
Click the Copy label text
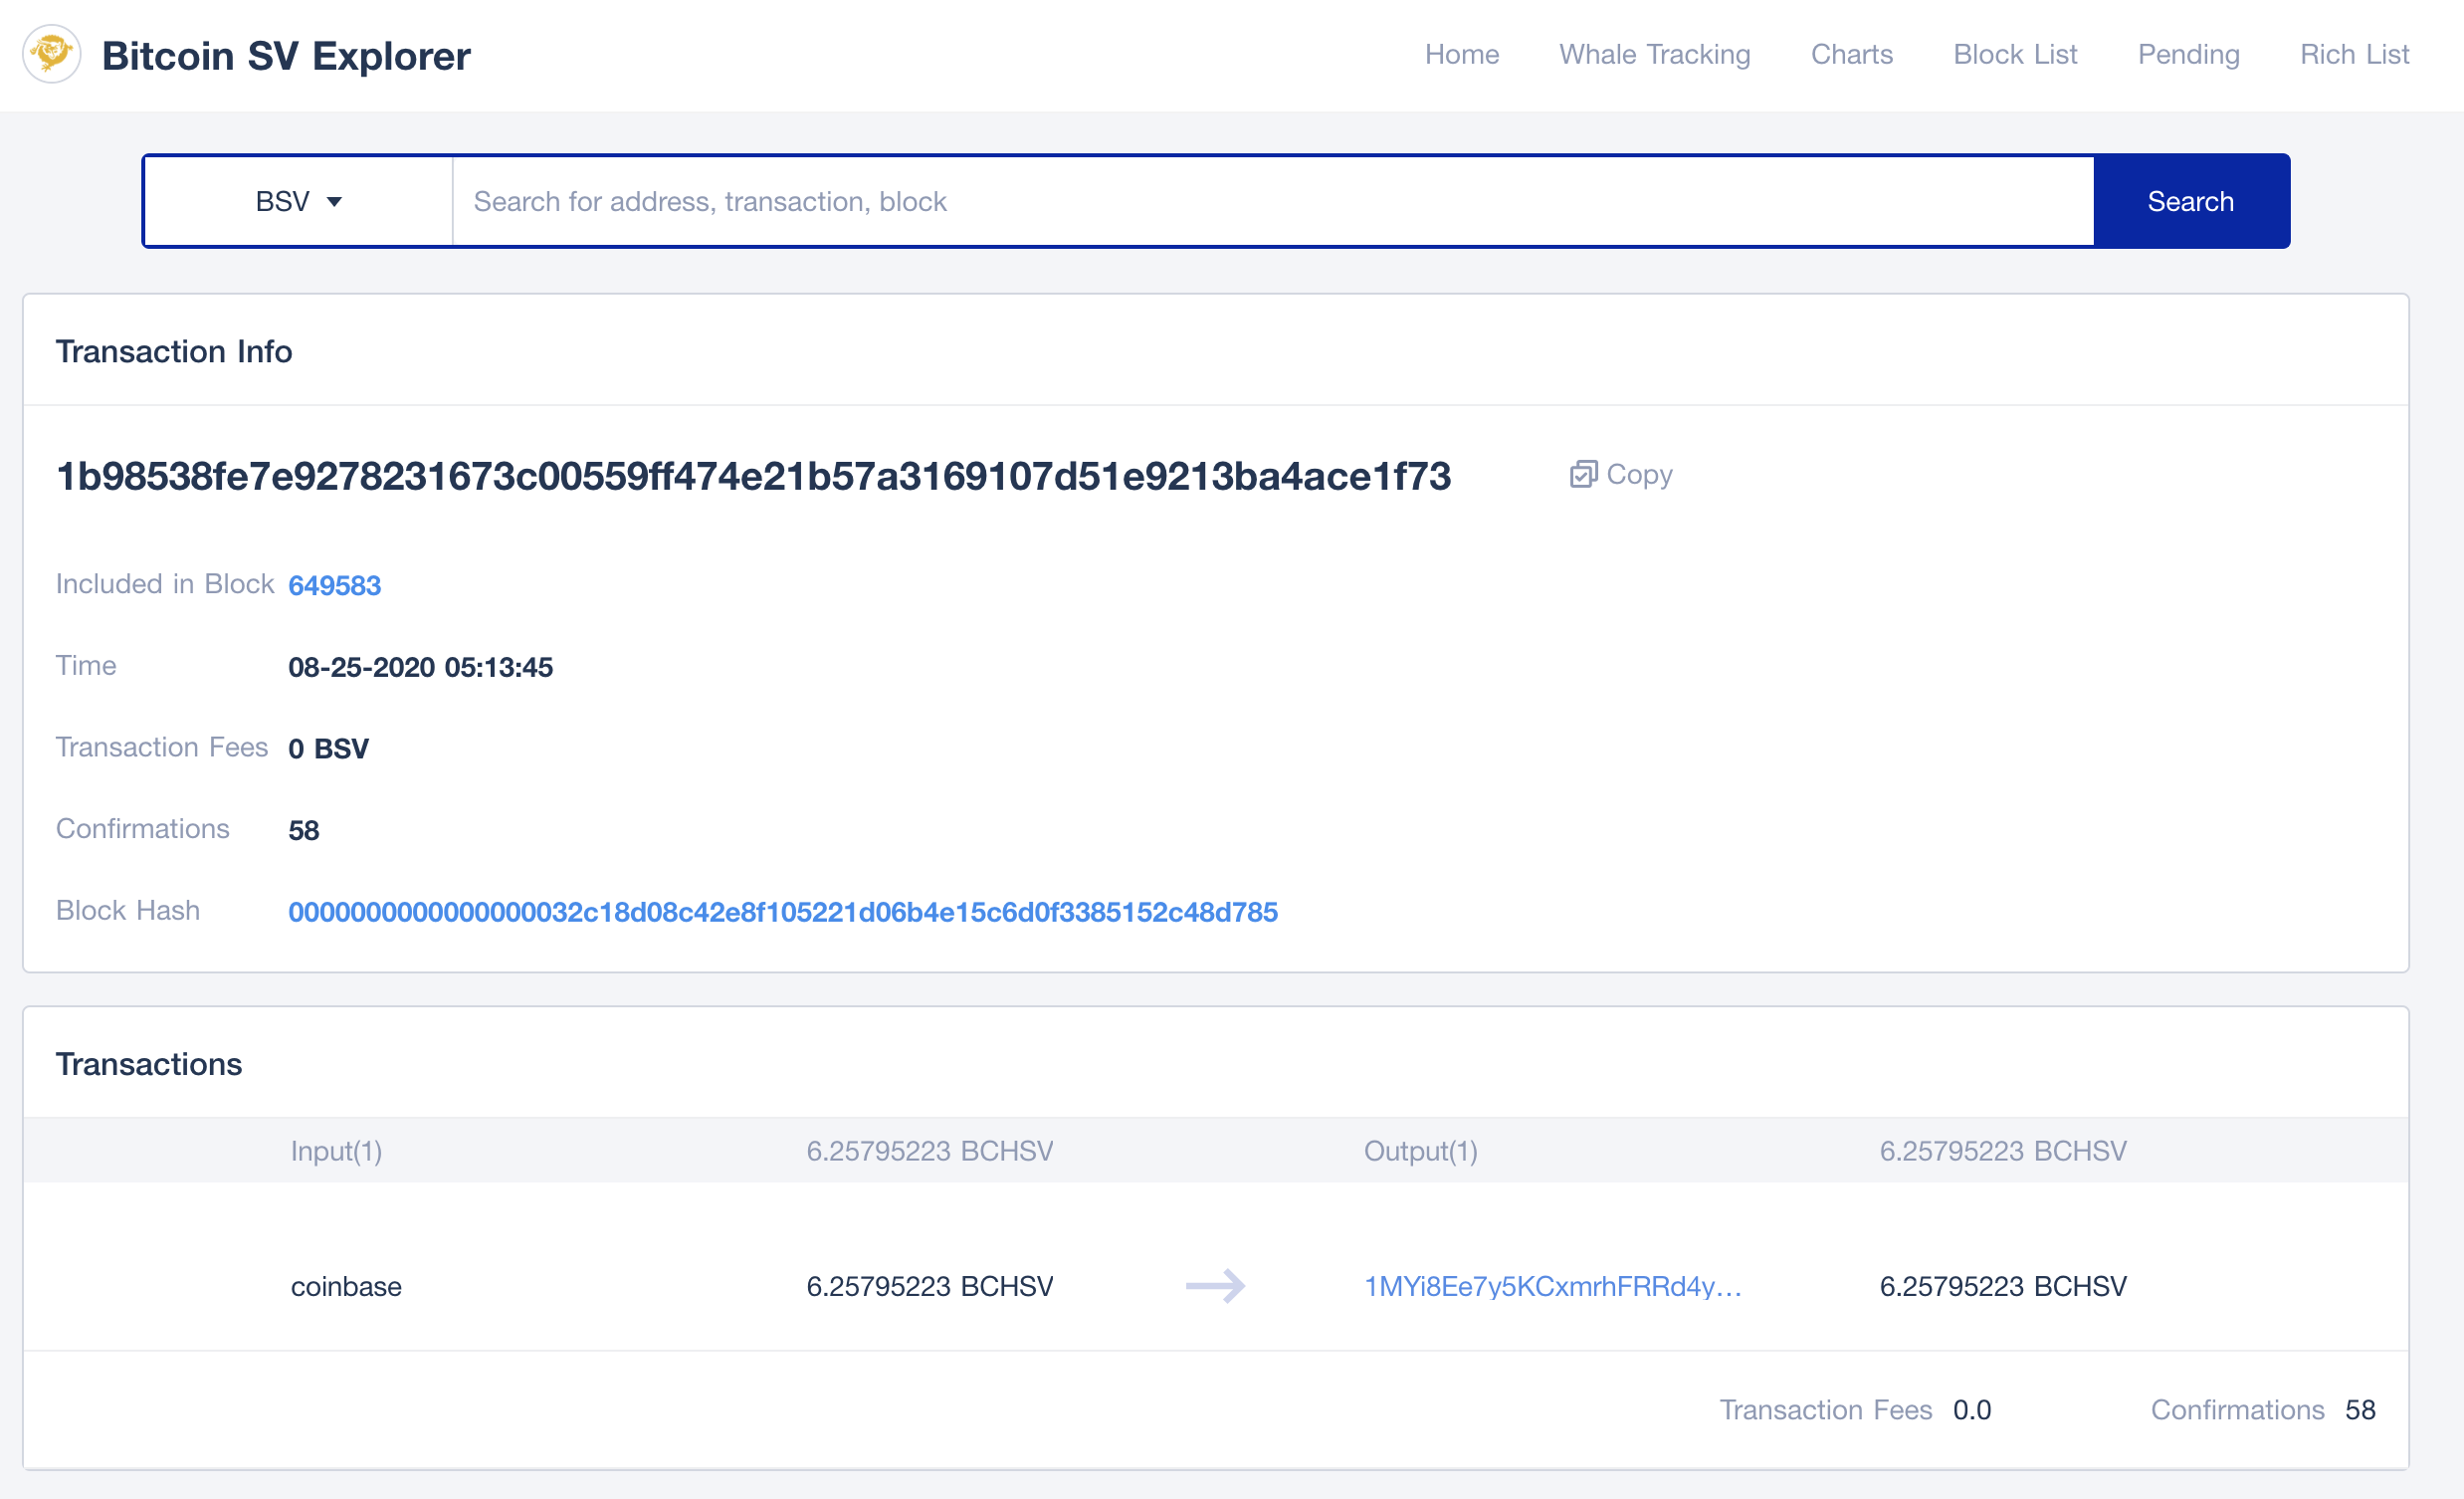coord(1639,474)
